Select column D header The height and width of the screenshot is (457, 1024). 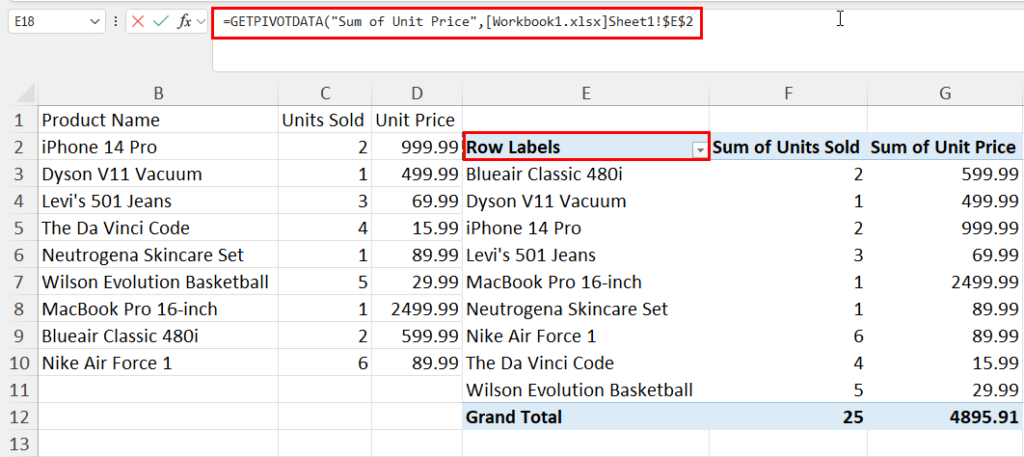coord(417,93)
